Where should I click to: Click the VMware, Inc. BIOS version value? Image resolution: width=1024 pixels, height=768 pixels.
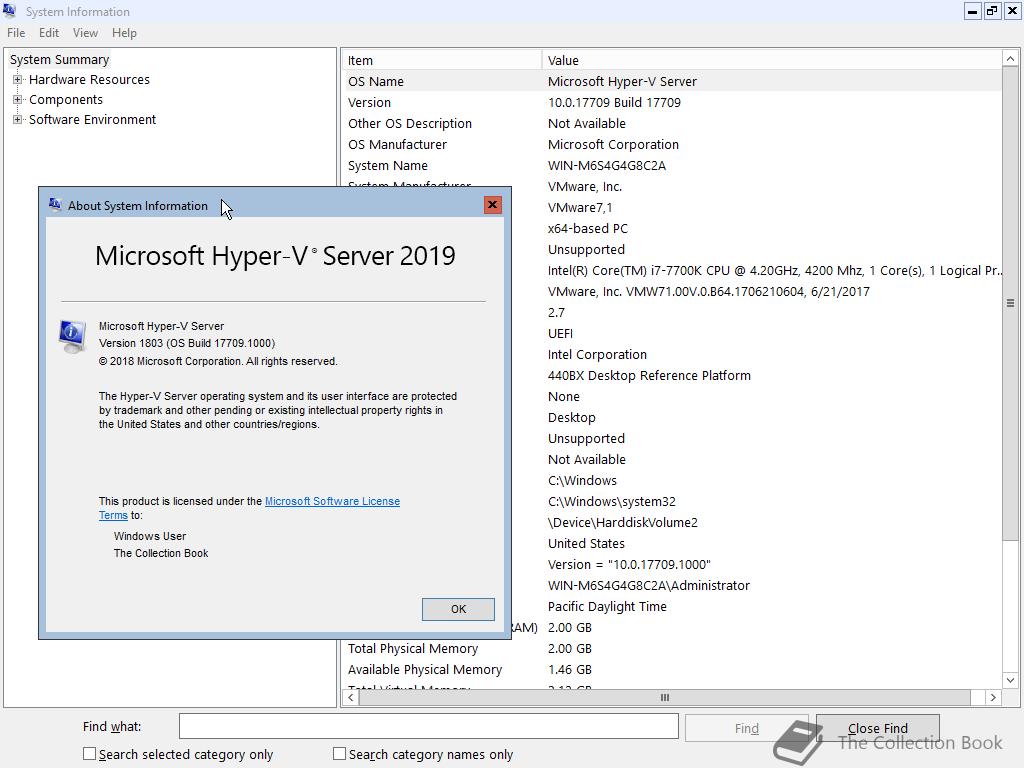(x=709, y=292)
